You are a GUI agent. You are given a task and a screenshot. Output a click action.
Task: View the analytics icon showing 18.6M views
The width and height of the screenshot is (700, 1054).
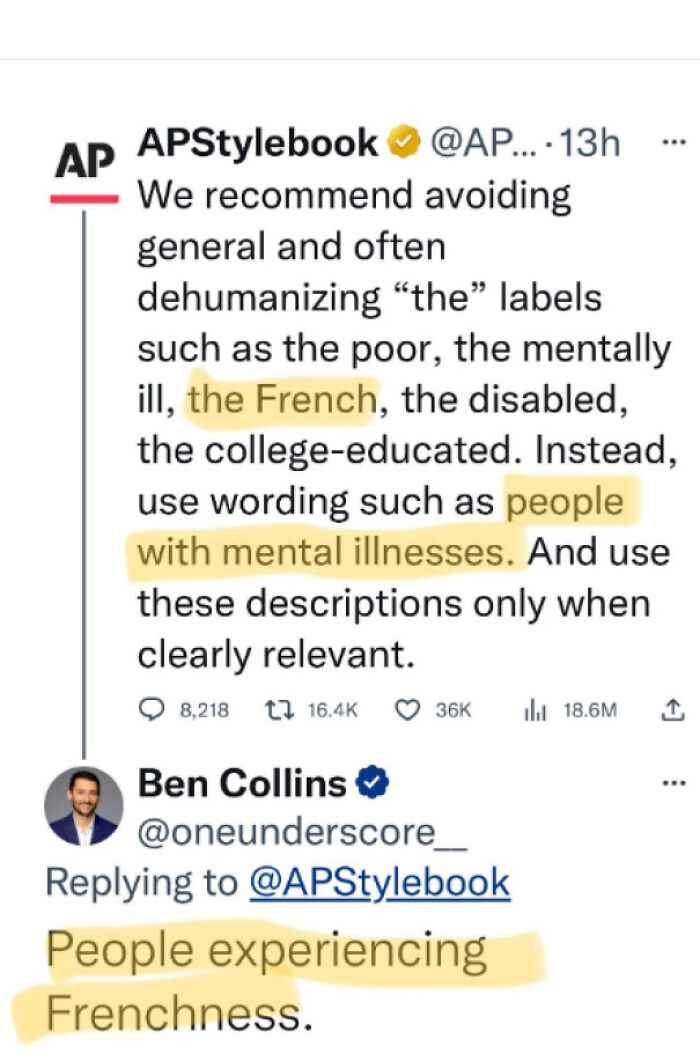click(535, 710)
